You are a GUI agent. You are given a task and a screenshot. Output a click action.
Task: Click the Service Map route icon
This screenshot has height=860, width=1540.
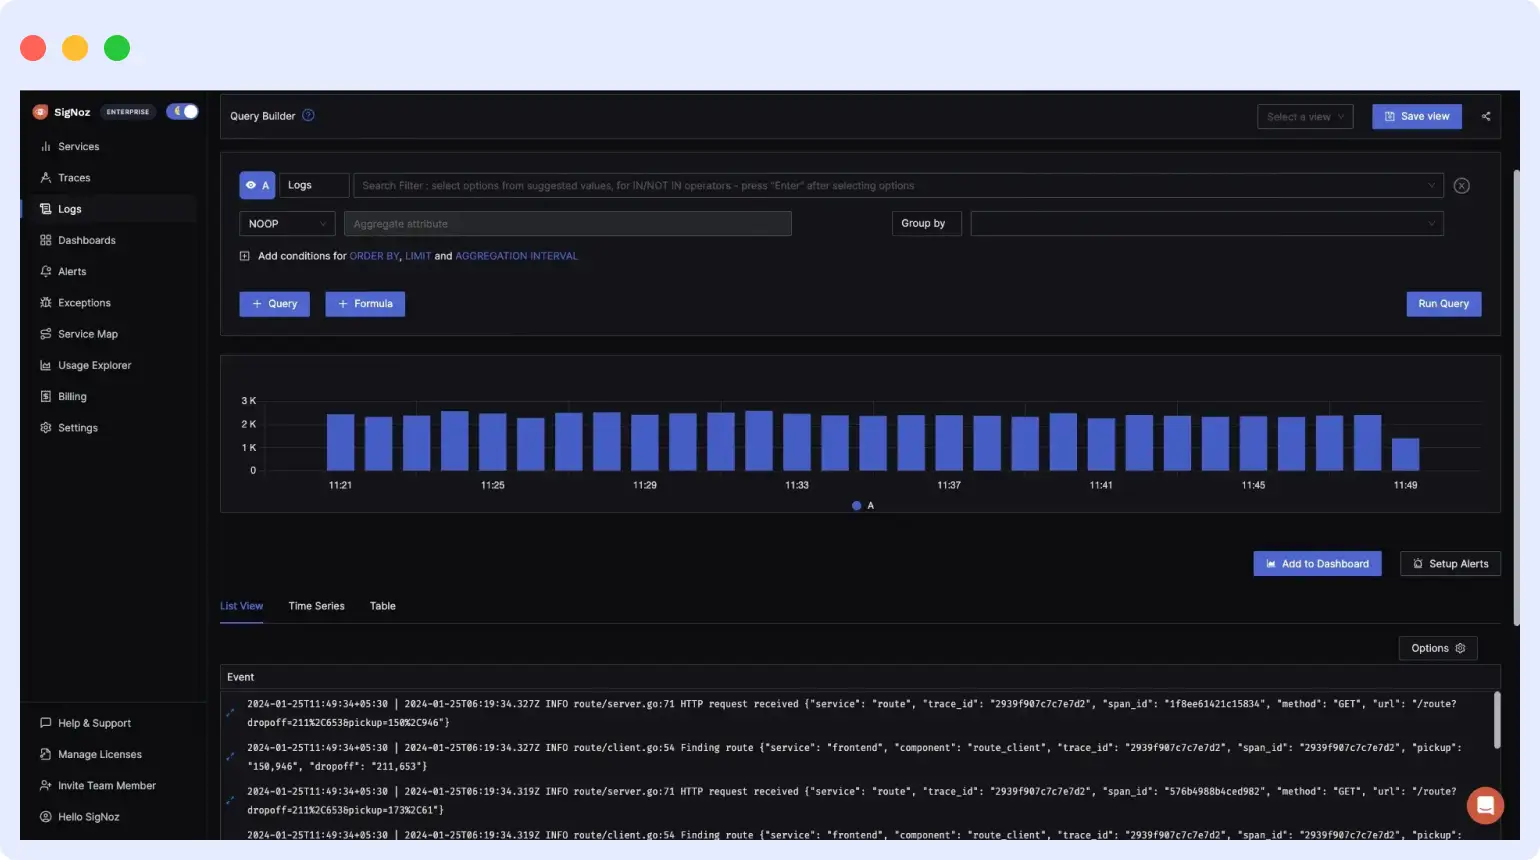pyautogui.click(x=45, y=334)
